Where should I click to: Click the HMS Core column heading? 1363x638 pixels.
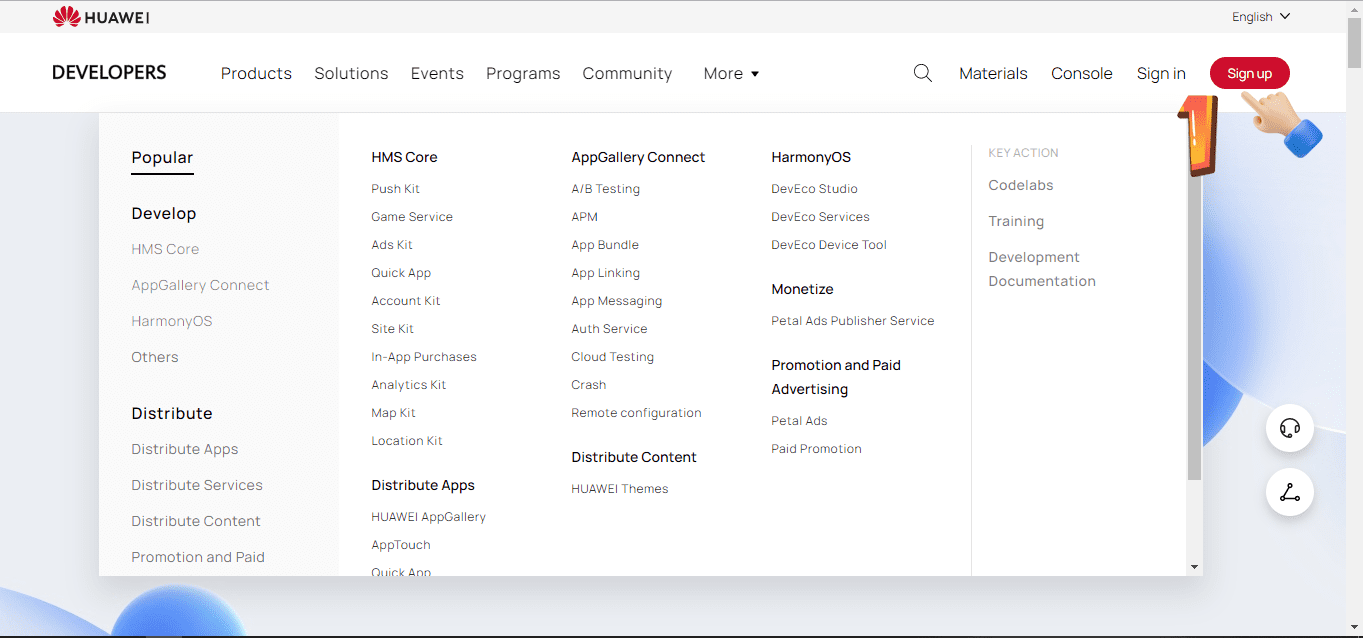pos(404,157)
